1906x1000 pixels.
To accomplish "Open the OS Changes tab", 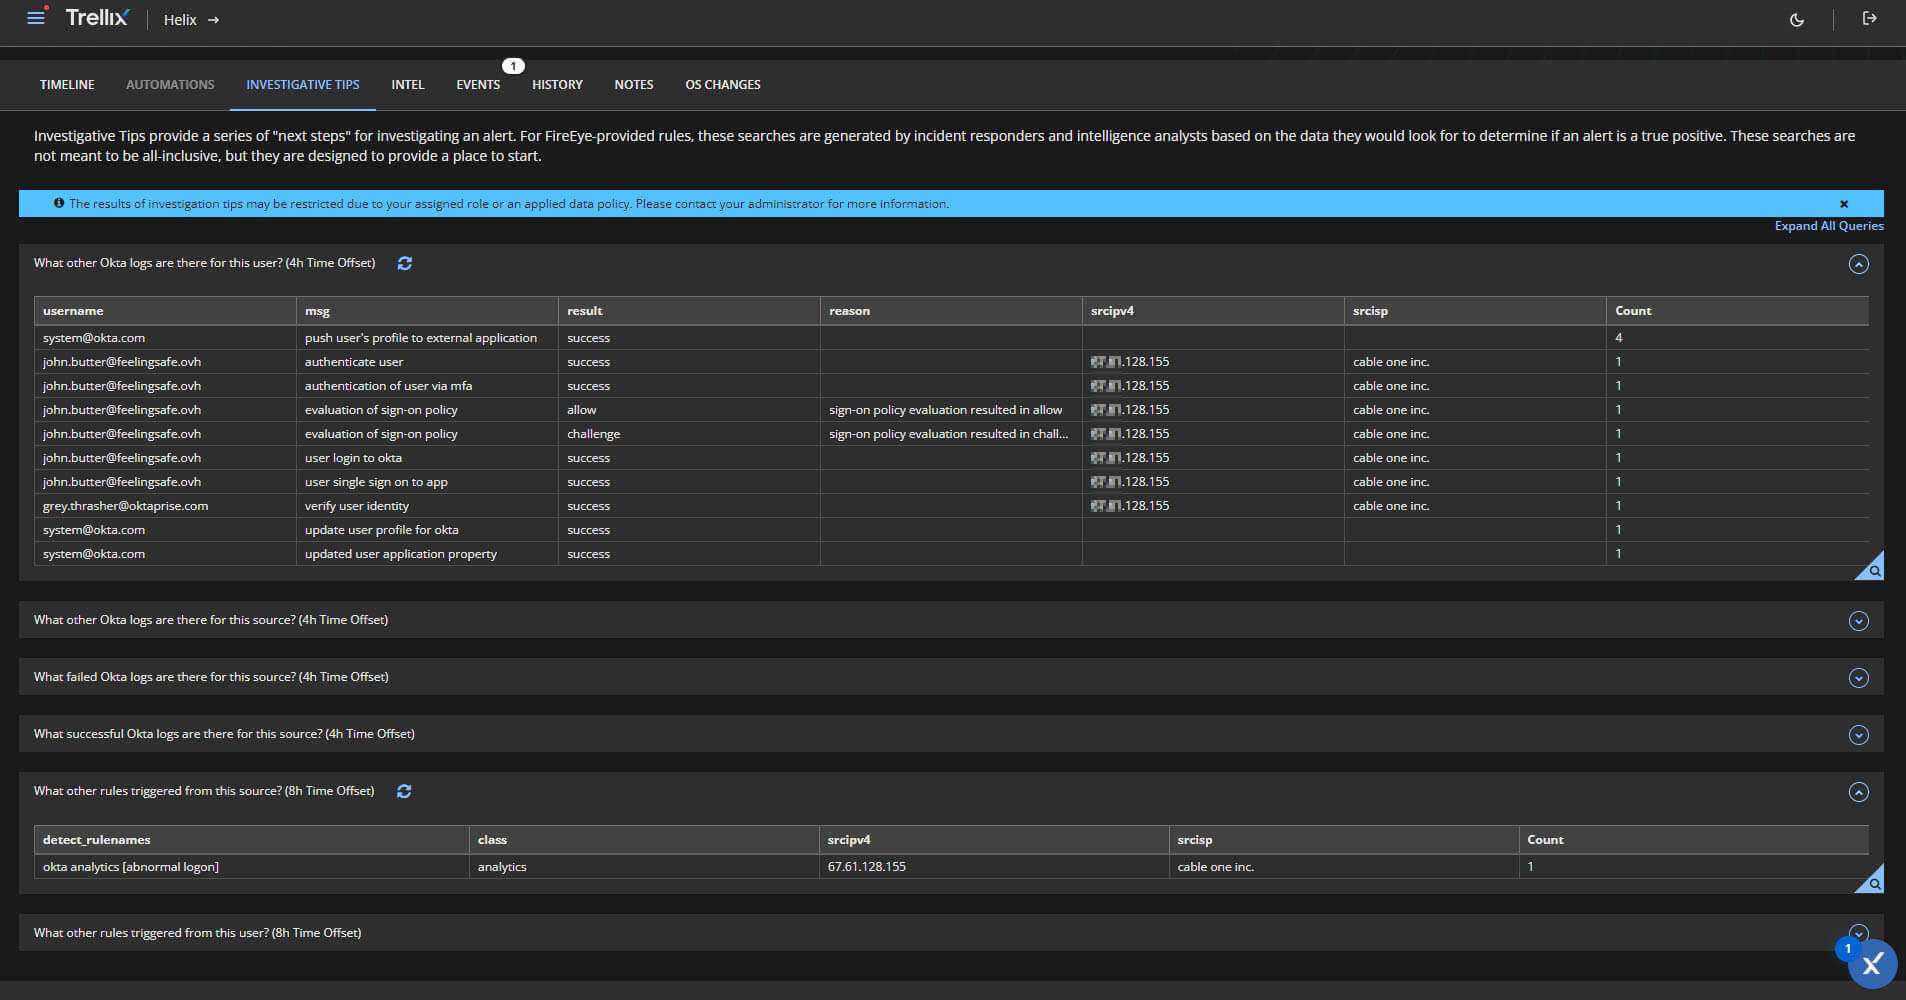I will pos(723,85).
